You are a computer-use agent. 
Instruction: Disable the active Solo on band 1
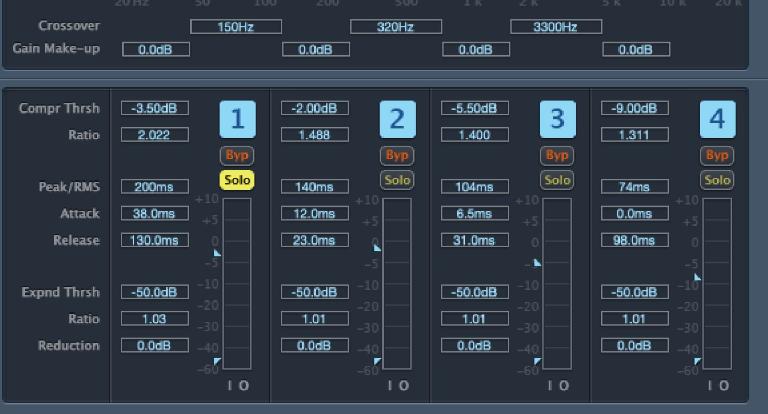click(237, 180)
